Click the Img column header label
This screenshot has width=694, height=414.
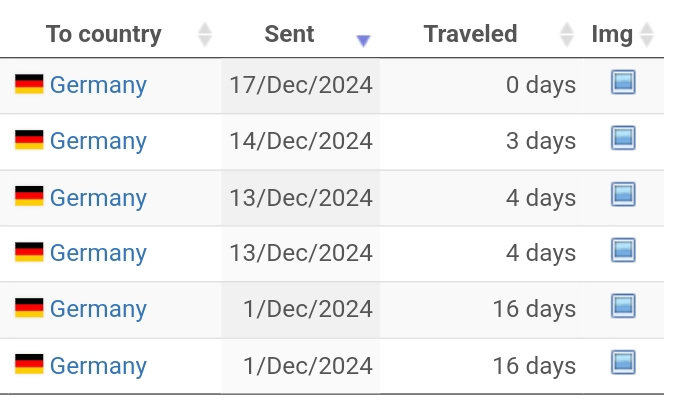pyautogui.click(x=612, y=35)
